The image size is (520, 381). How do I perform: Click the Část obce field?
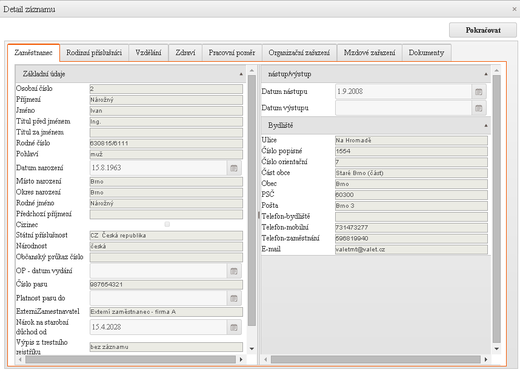[x=411, y=173]
